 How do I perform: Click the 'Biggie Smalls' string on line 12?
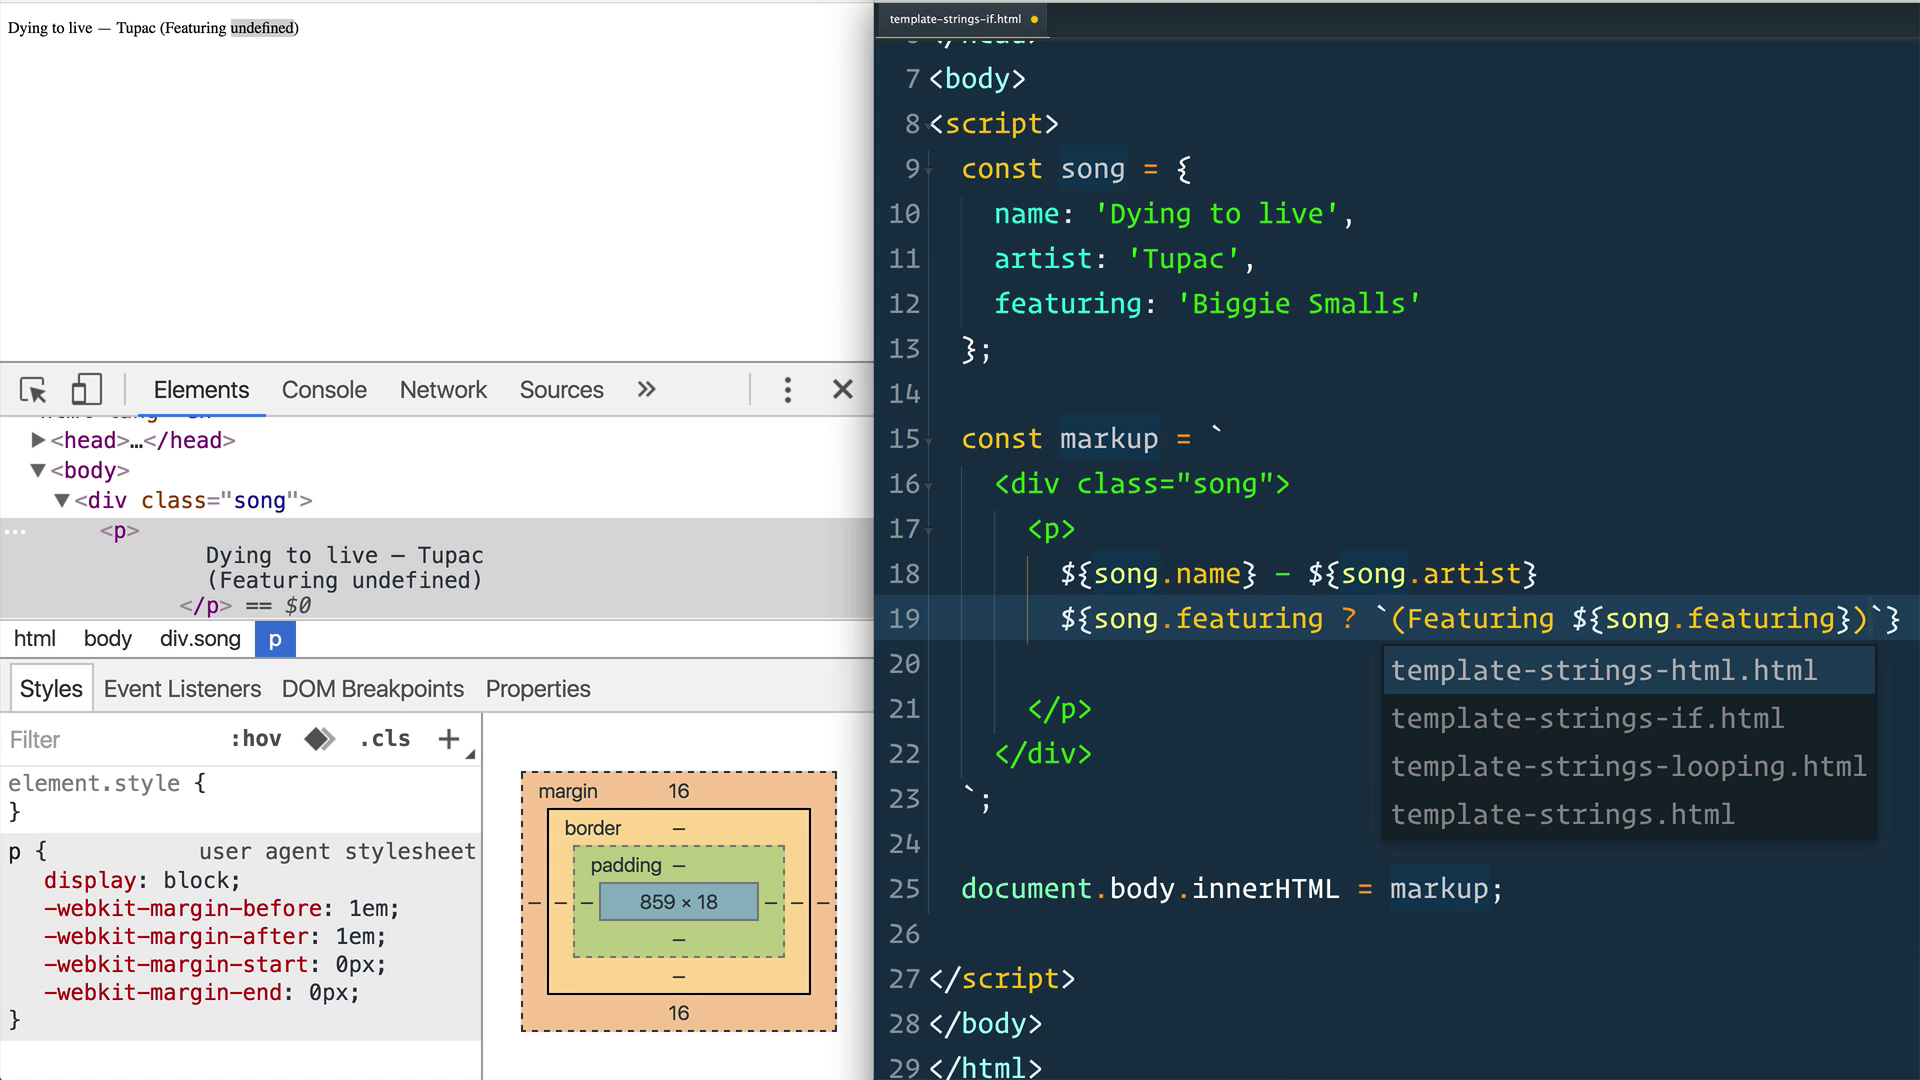click(1298, 304)
